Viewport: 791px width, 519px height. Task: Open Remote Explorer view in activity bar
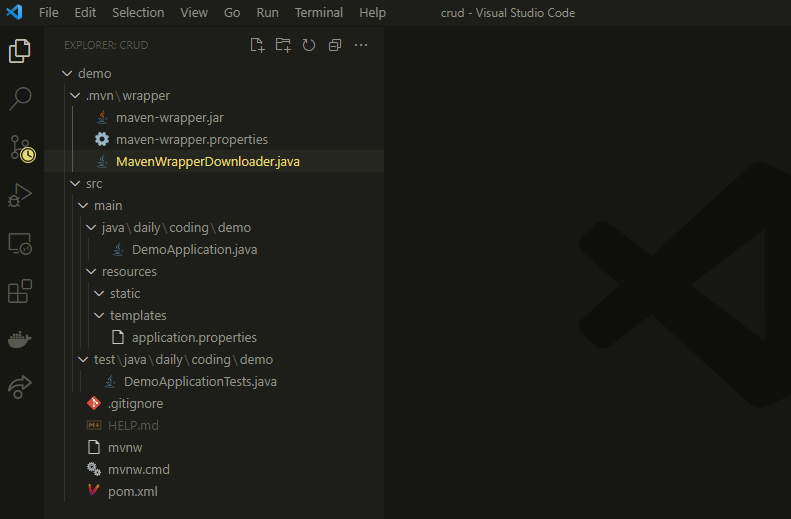[x=20, y=244]
